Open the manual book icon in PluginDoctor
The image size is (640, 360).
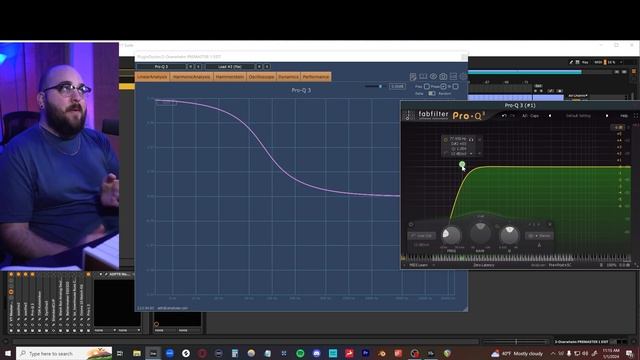[423, 77]
